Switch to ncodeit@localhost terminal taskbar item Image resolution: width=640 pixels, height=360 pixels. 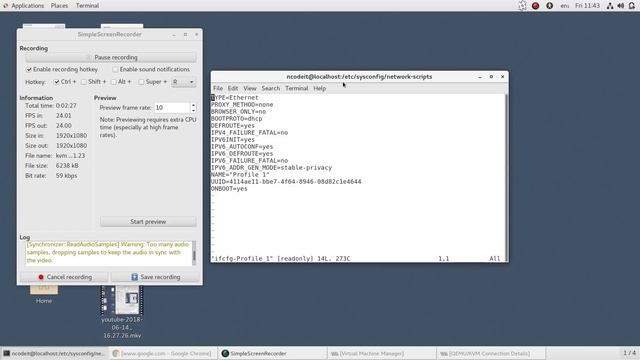pyautogui.click(x=55, y=353)
